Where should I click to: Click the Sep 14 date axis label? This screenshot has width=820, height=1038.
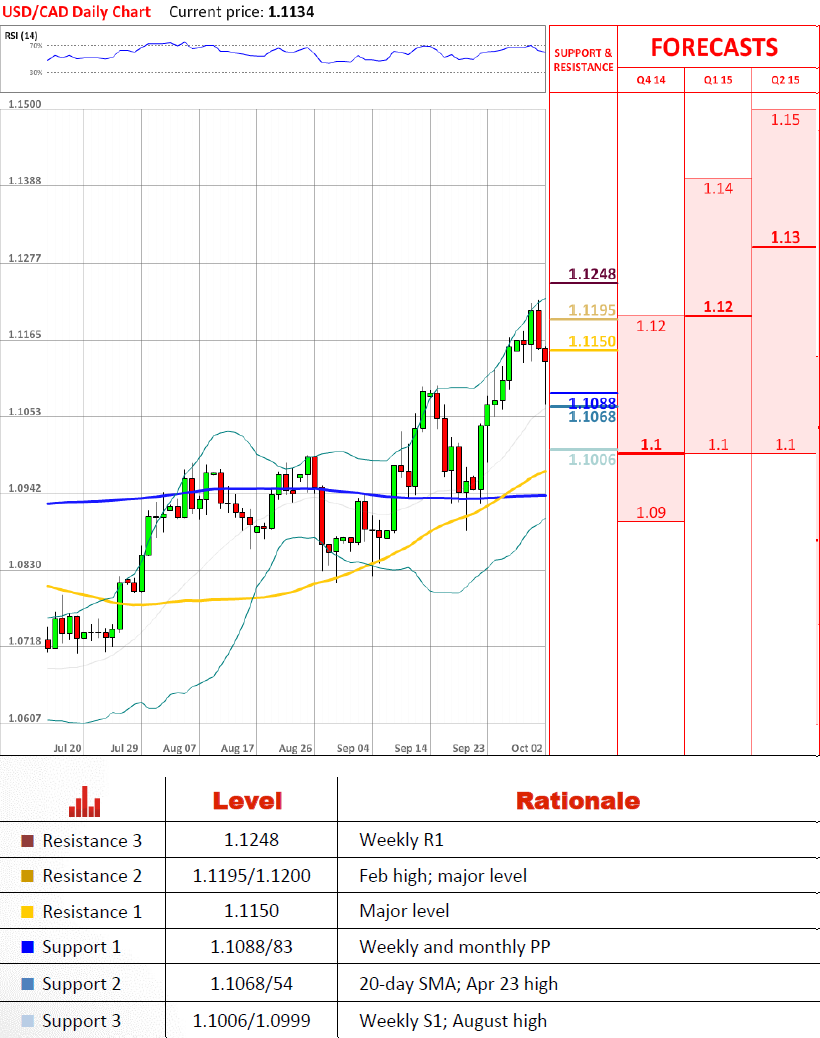[x=410, y=748]
